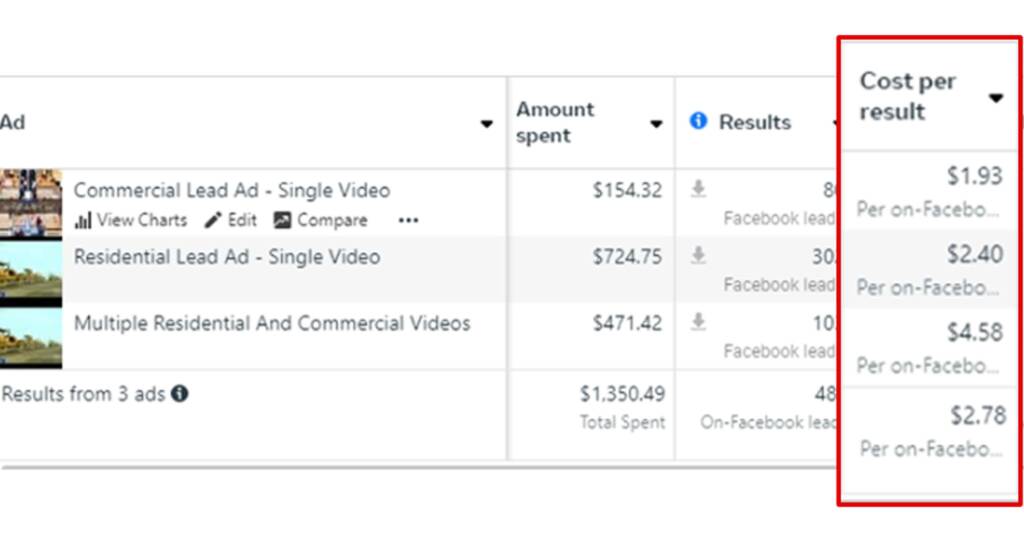Click the Results column header
The height and width of the screenshot is (542, 1024).
coord(755,122)
